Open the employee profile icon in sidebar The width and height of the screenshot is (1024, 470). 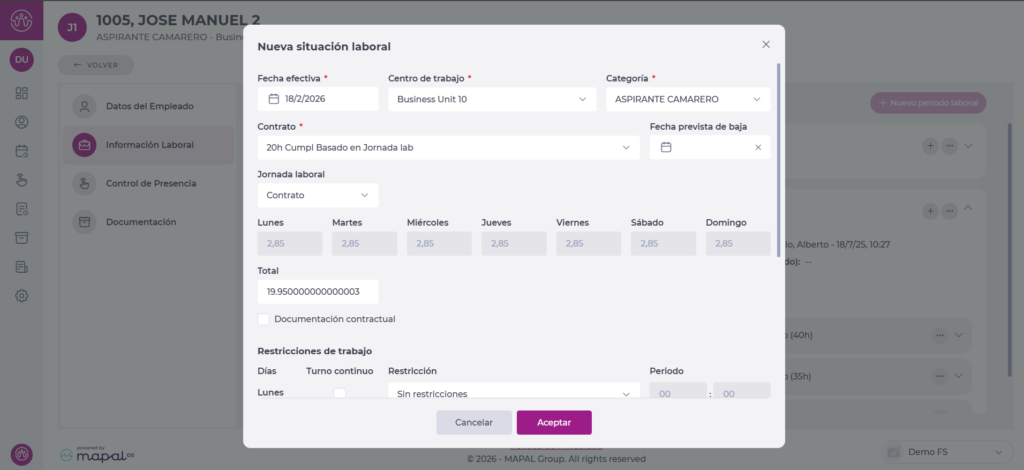pyautogui.click(x=22, y=123)
